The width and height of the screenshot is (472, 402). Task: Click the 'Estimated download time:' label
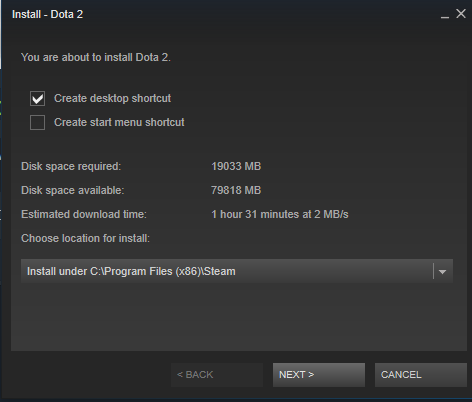tap(84, 214)
